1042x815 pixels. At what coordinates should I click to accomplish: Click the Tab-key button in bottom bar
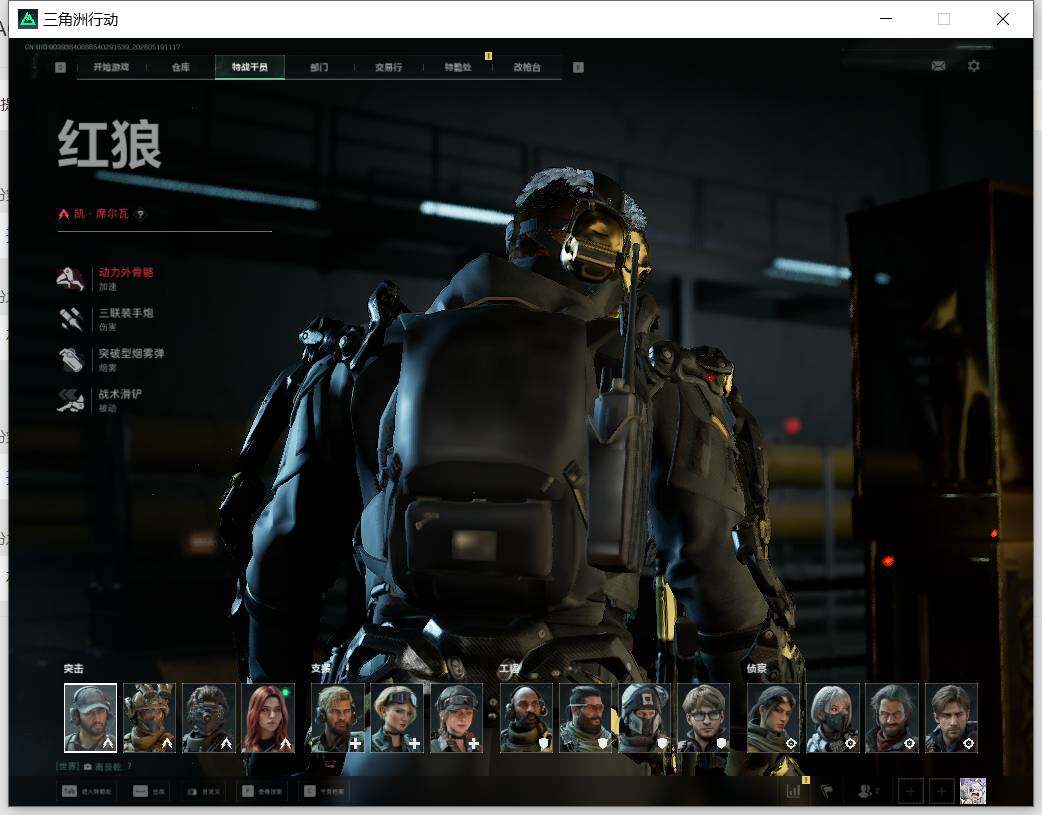pyautogui.click(x=87, y=791)
